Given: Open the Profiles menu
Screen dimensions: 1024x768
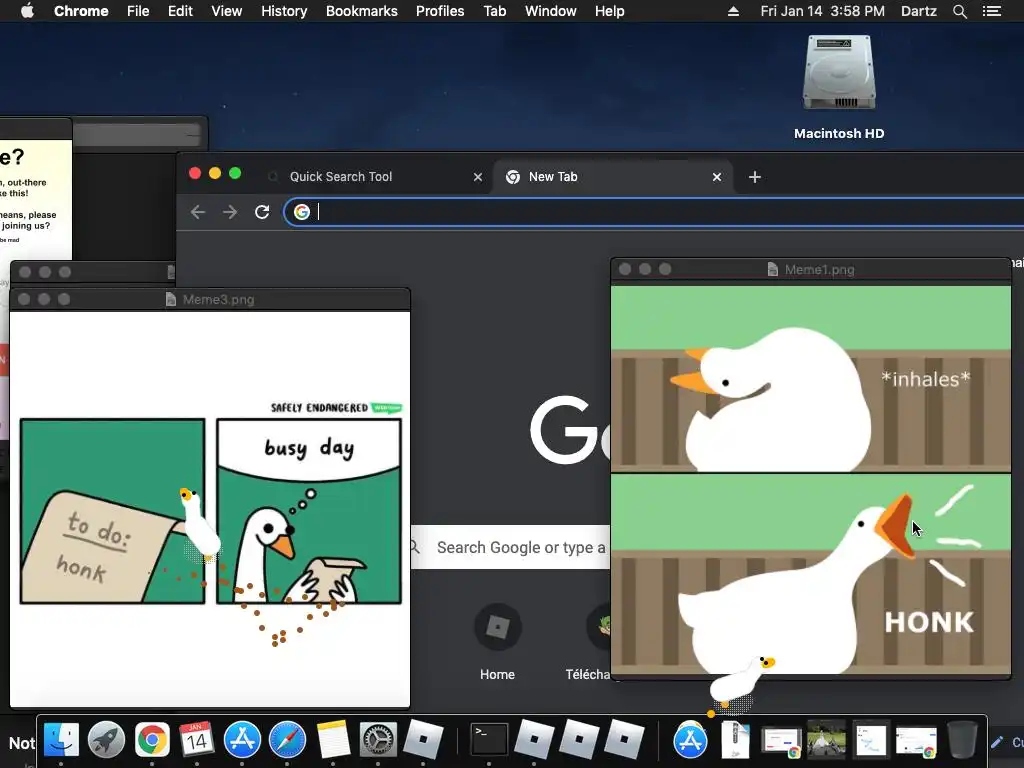Looking at the screenshot, I should 440,11.
